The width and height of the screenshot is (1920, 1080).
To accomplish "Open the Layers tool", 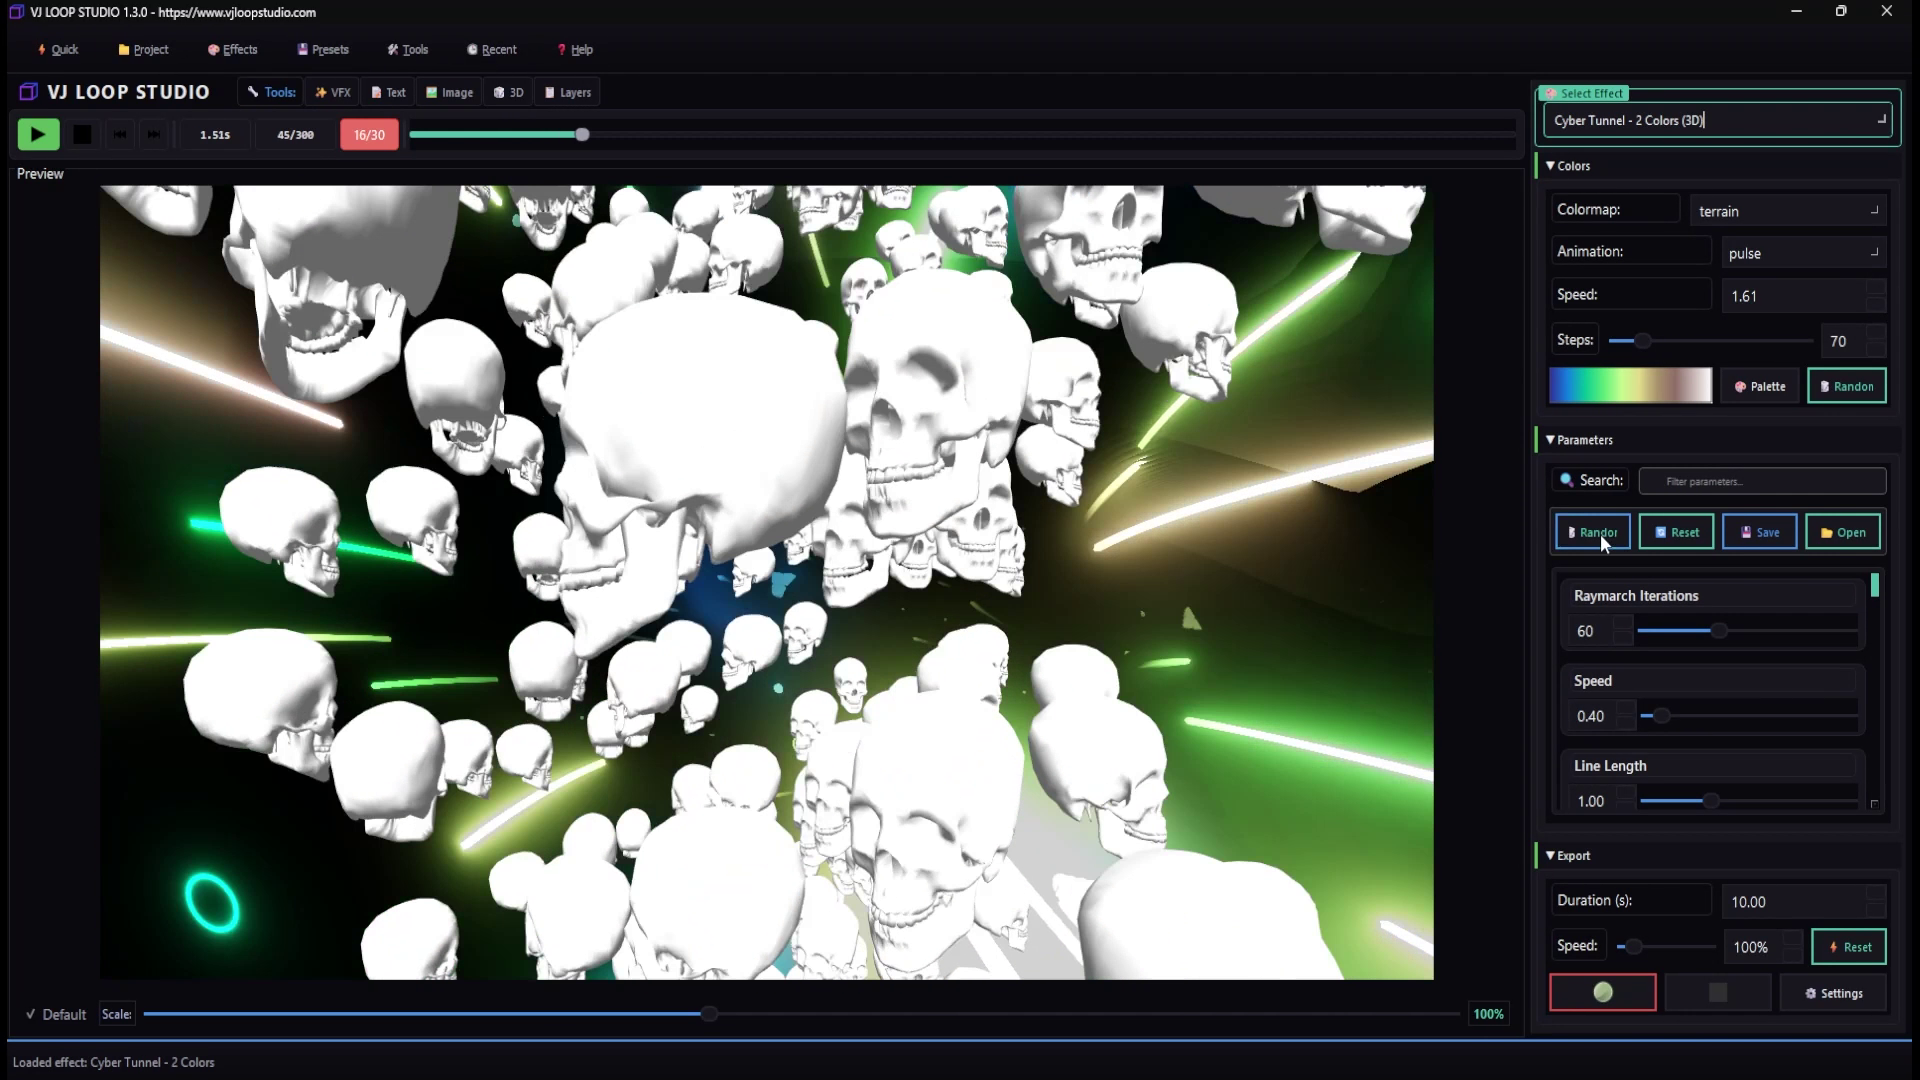I will pyautogui.click(x=567, y=91).
